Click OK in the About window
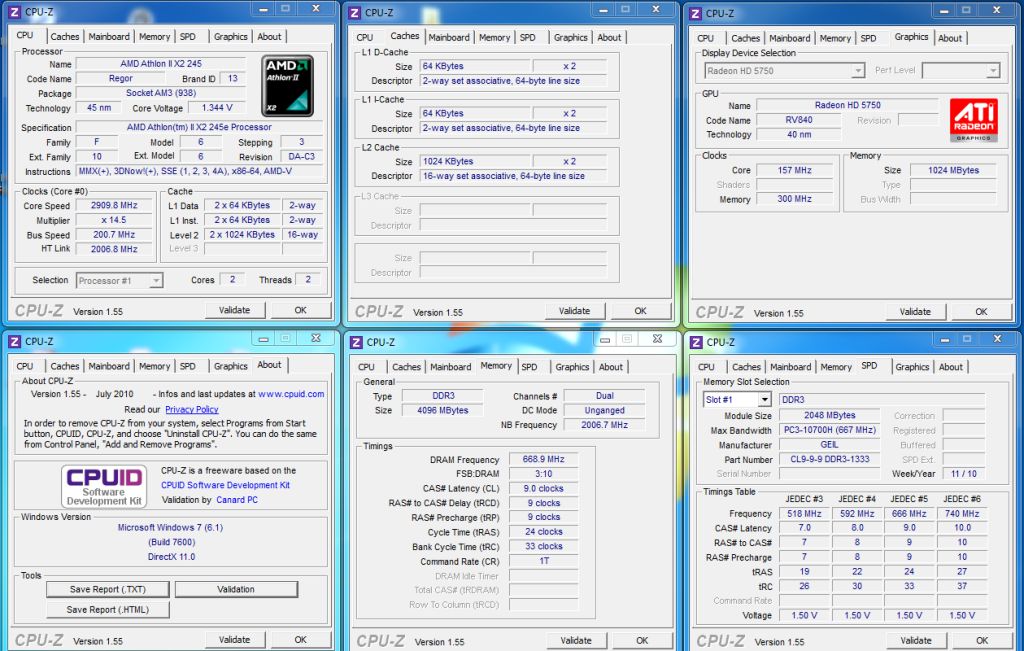1024x651 pixels. pyautogui.click(x=300, y=640)
